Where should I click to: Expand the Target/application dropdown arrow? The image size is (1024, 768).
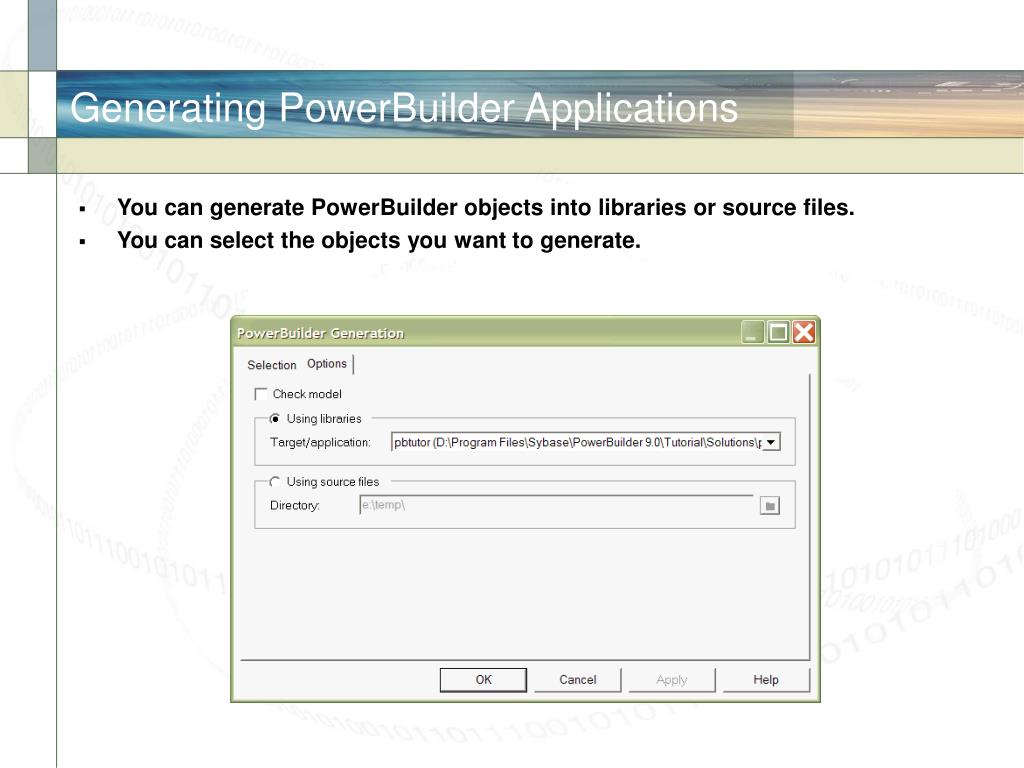pos(771,442)
